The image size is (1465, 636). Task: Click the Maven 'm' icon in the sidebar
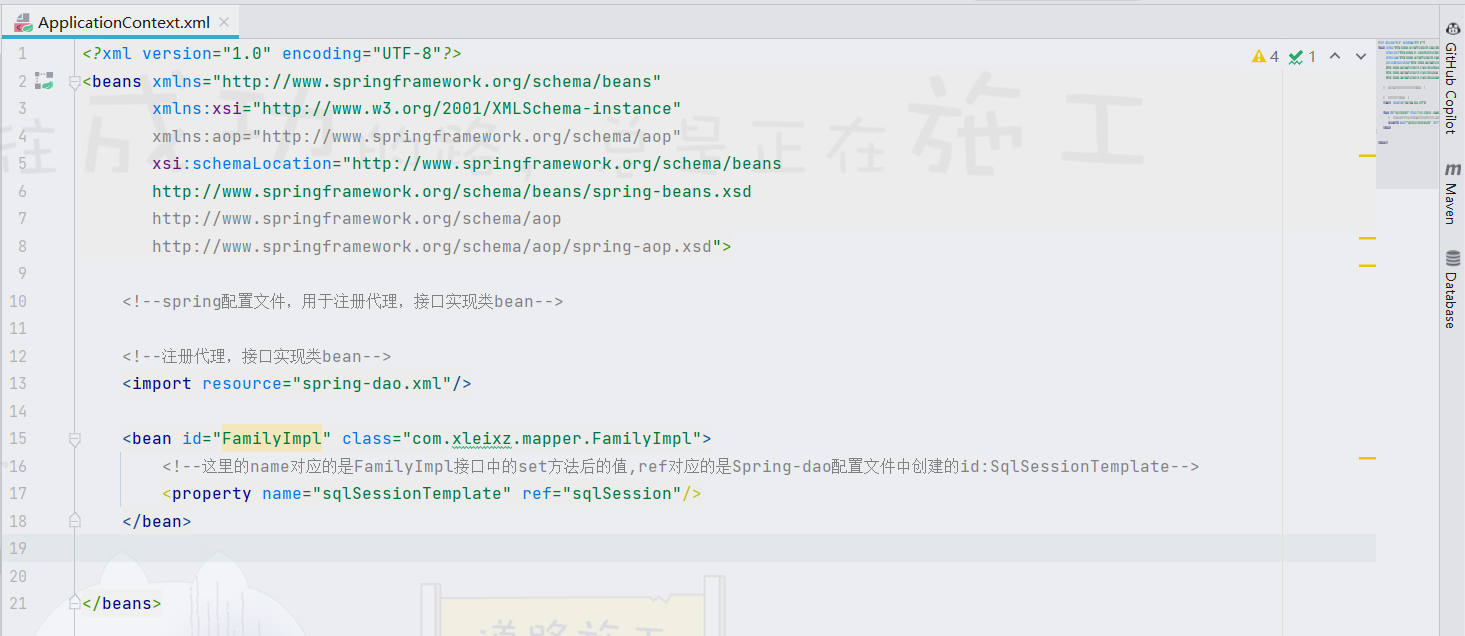pos(1452,170)
